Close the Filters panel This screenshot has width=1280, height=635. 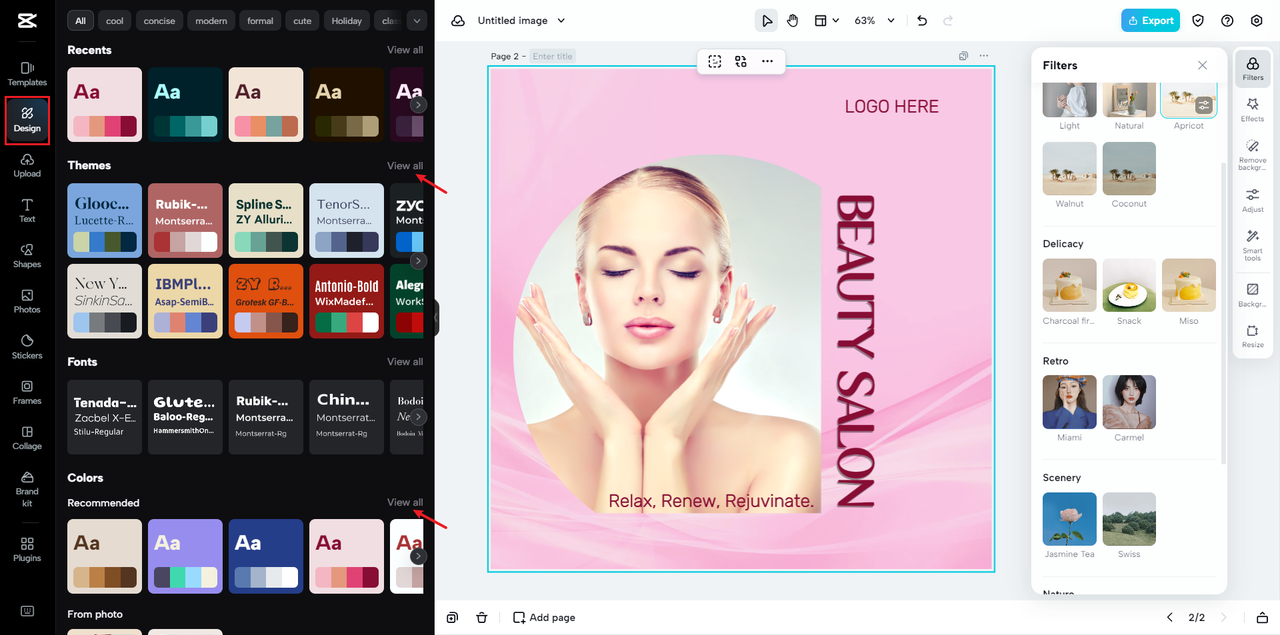(1203, 65)
